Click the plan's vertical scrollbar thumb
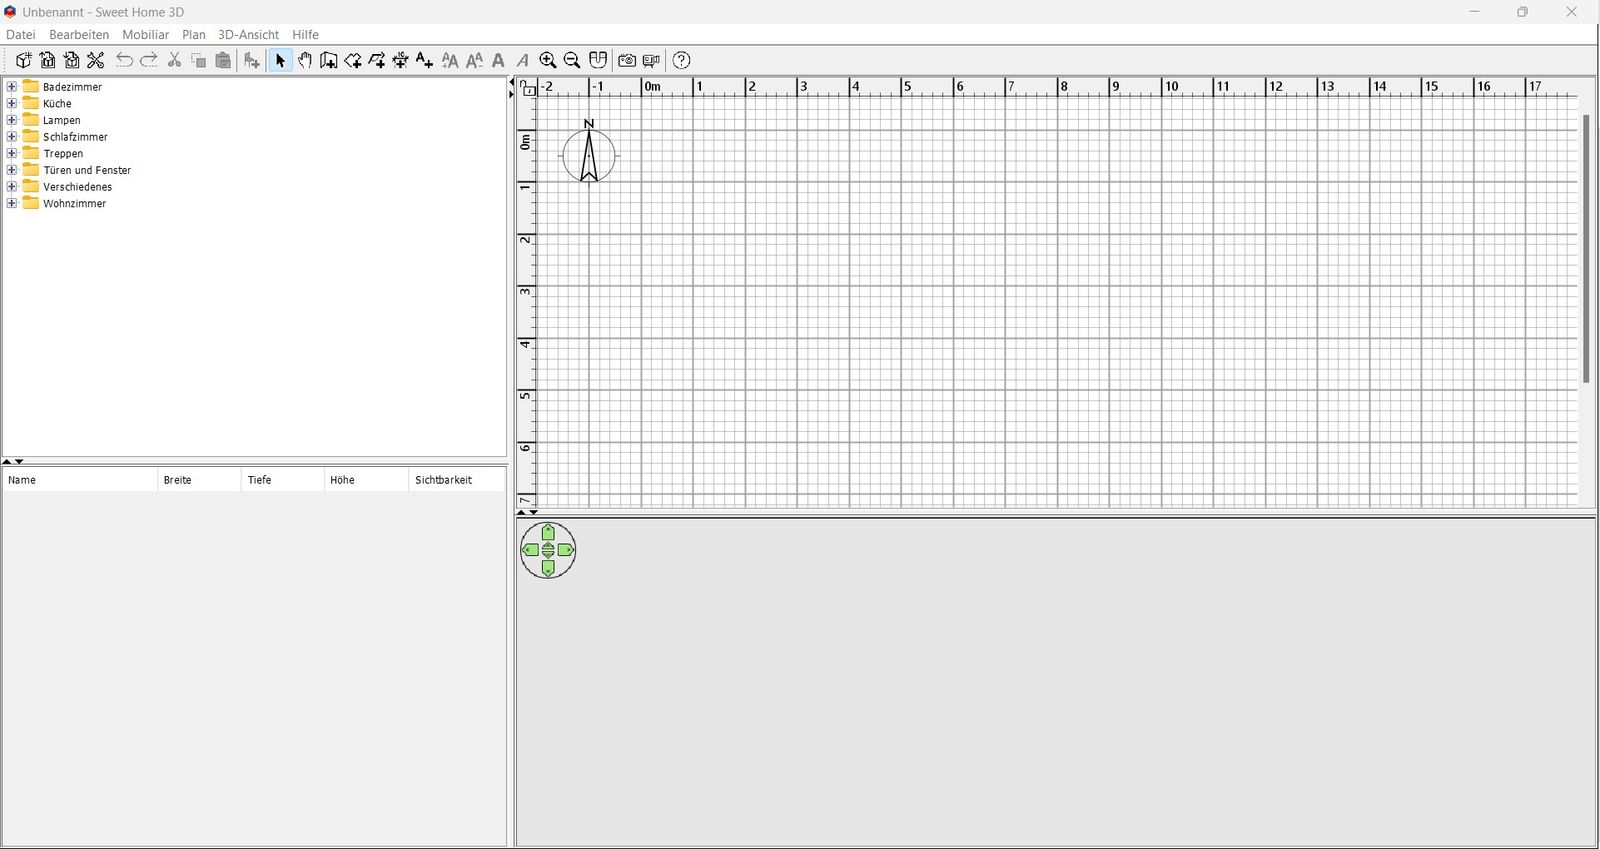1600x849 pixels. (x=1586, y=249)
